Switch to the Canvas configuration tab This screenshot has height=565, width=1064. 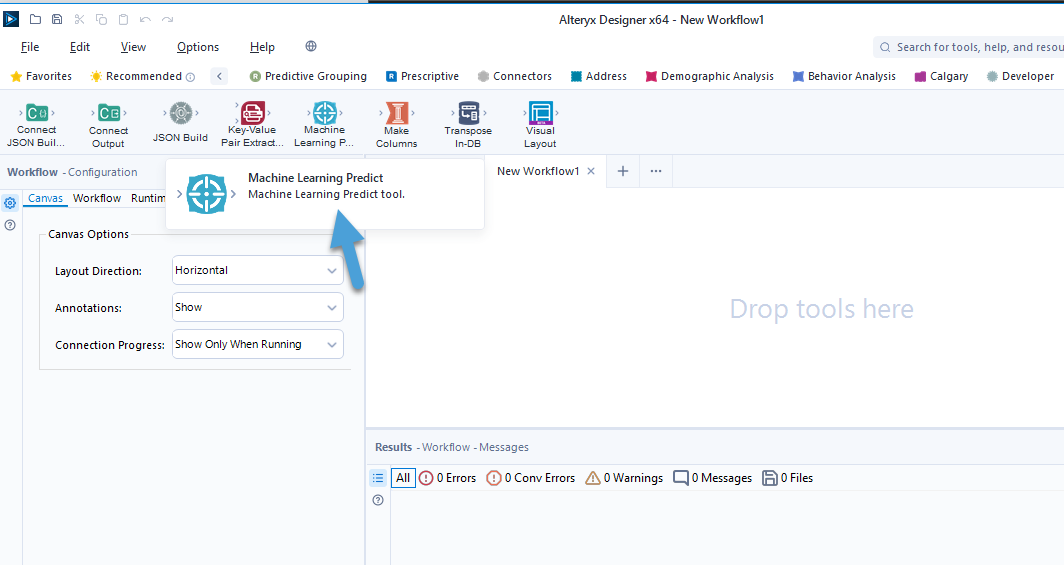(x=45, y=198)
